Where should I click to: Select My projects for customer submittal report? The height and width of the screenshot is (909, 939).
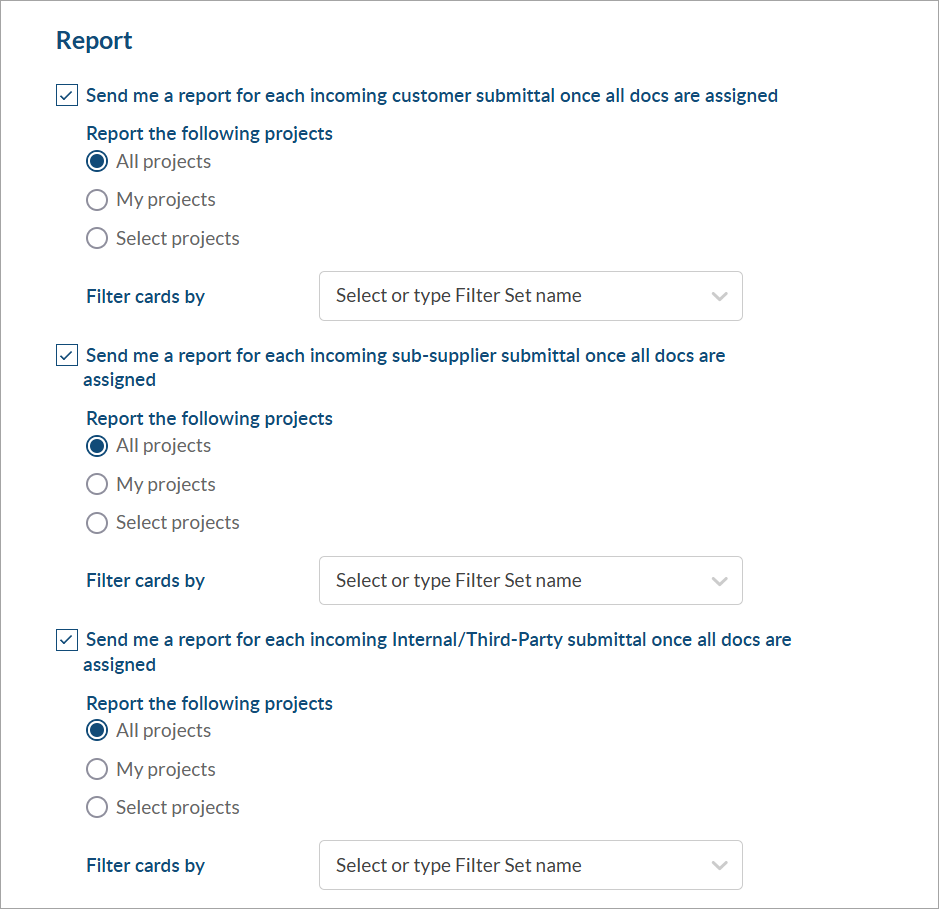click(x=97, y=200)
